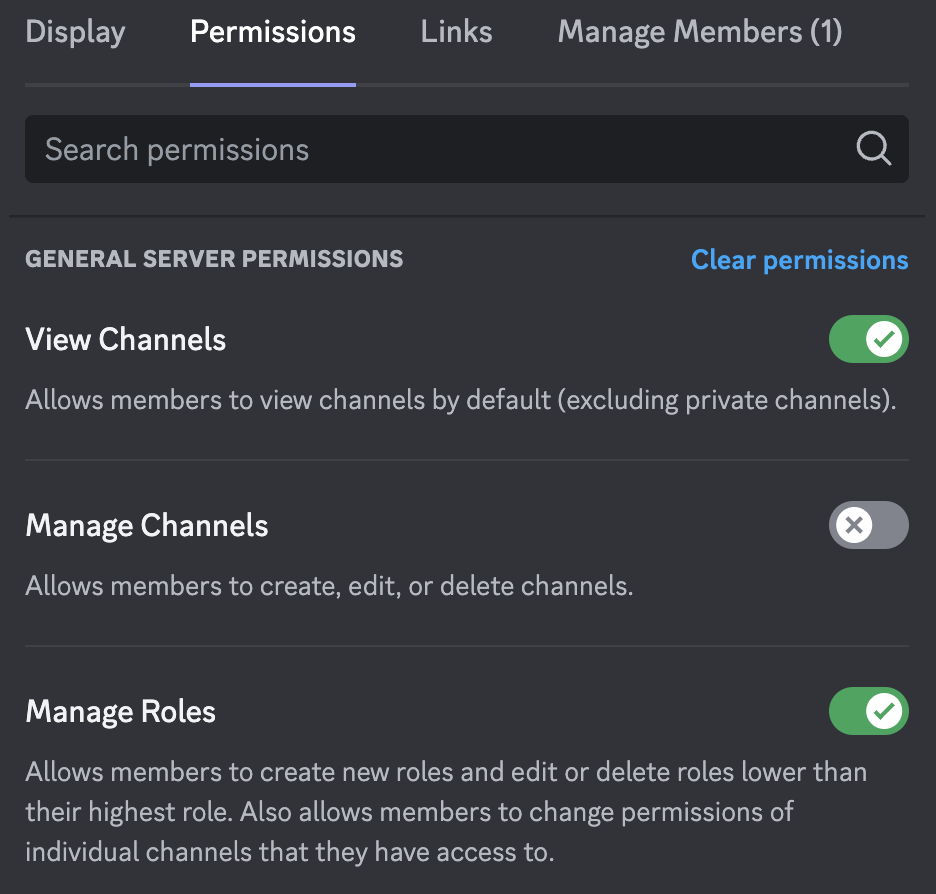Click the View Channels description text
The image size is (936, 894).
pos(461,400)
